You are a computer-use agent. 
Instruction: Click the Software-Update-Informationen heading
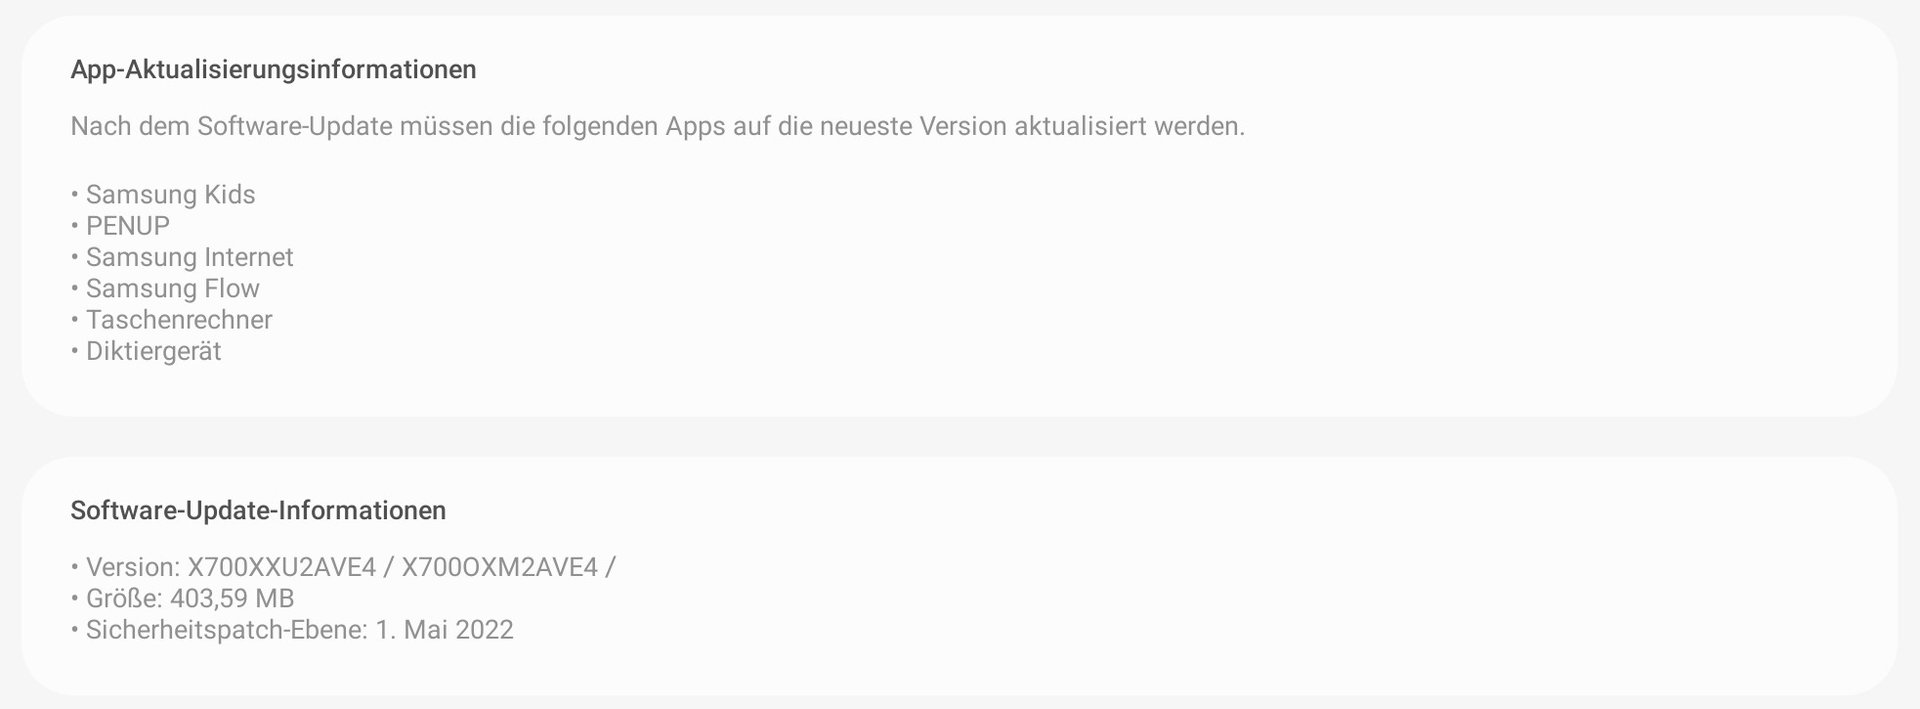click(x=258, y=510)
